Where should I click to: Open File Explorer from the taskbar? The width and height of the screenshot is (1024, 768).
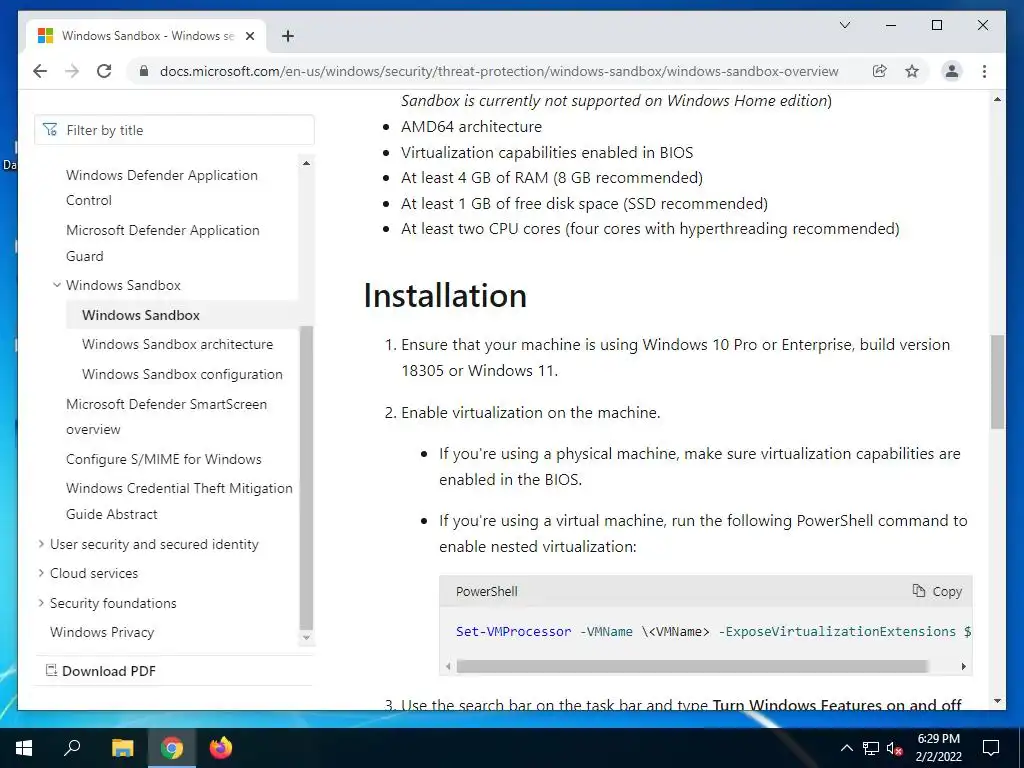pyautogui.click(x=122, y=748)
